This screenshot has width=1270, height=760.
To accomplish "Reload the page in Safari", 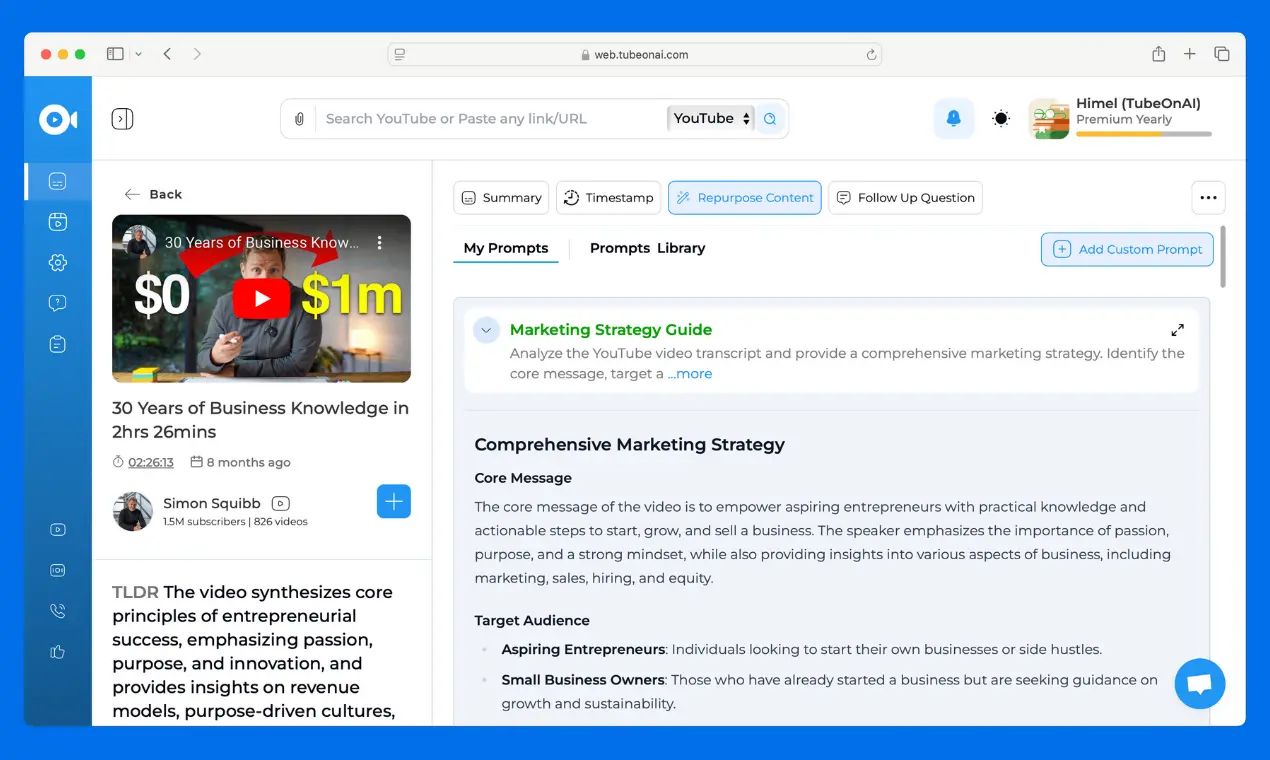I will pos(872,55).
